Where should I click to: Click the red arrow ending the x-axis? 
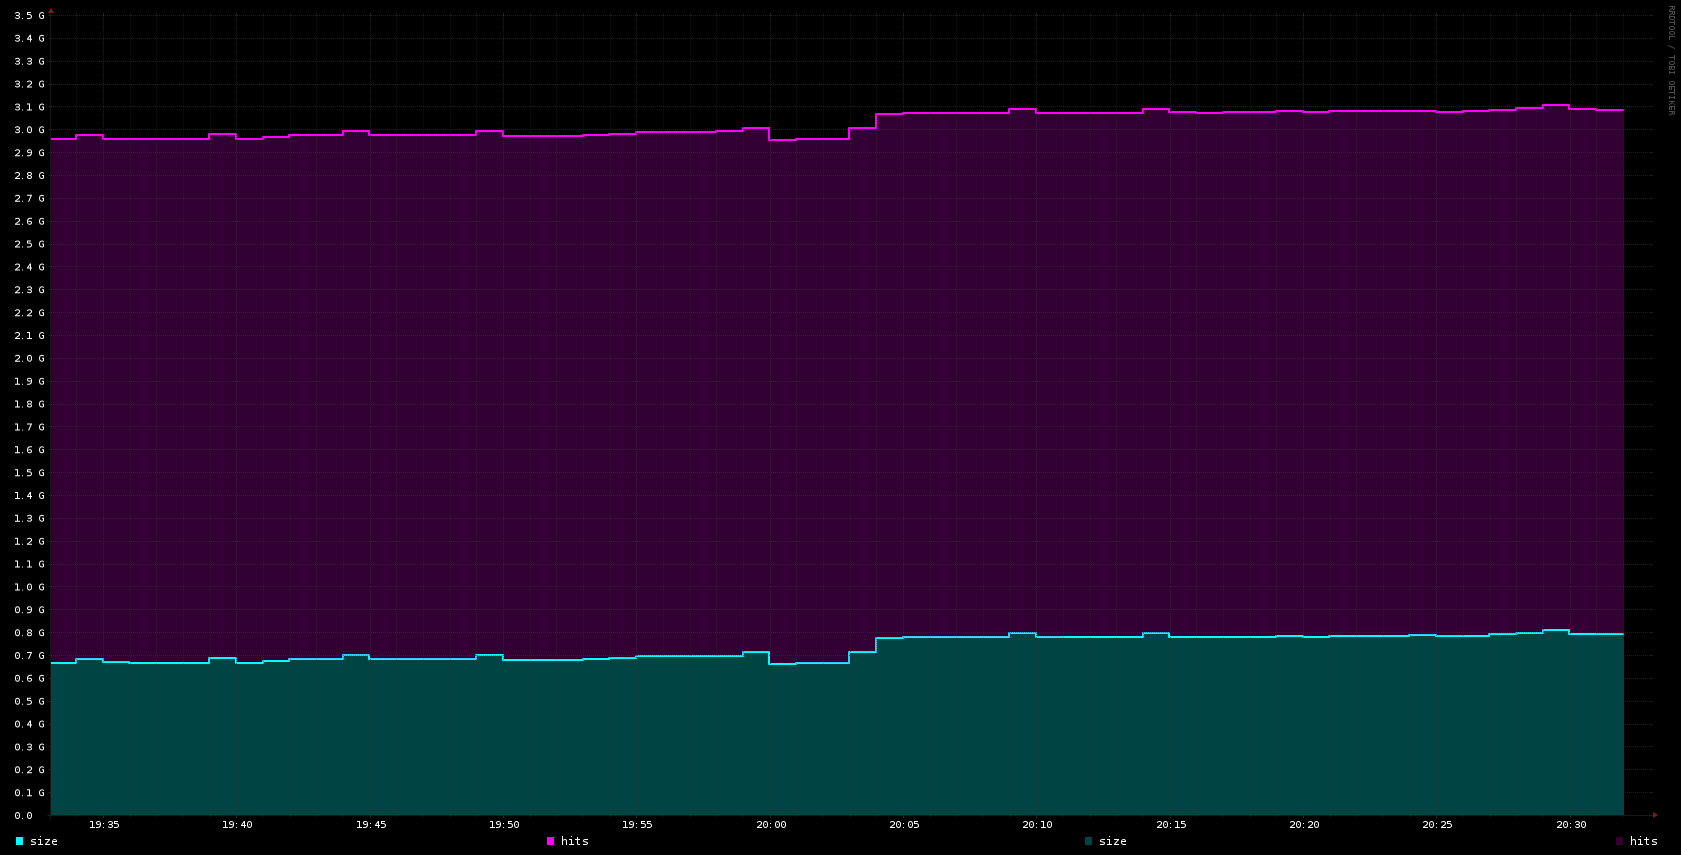pos(1655,815)
